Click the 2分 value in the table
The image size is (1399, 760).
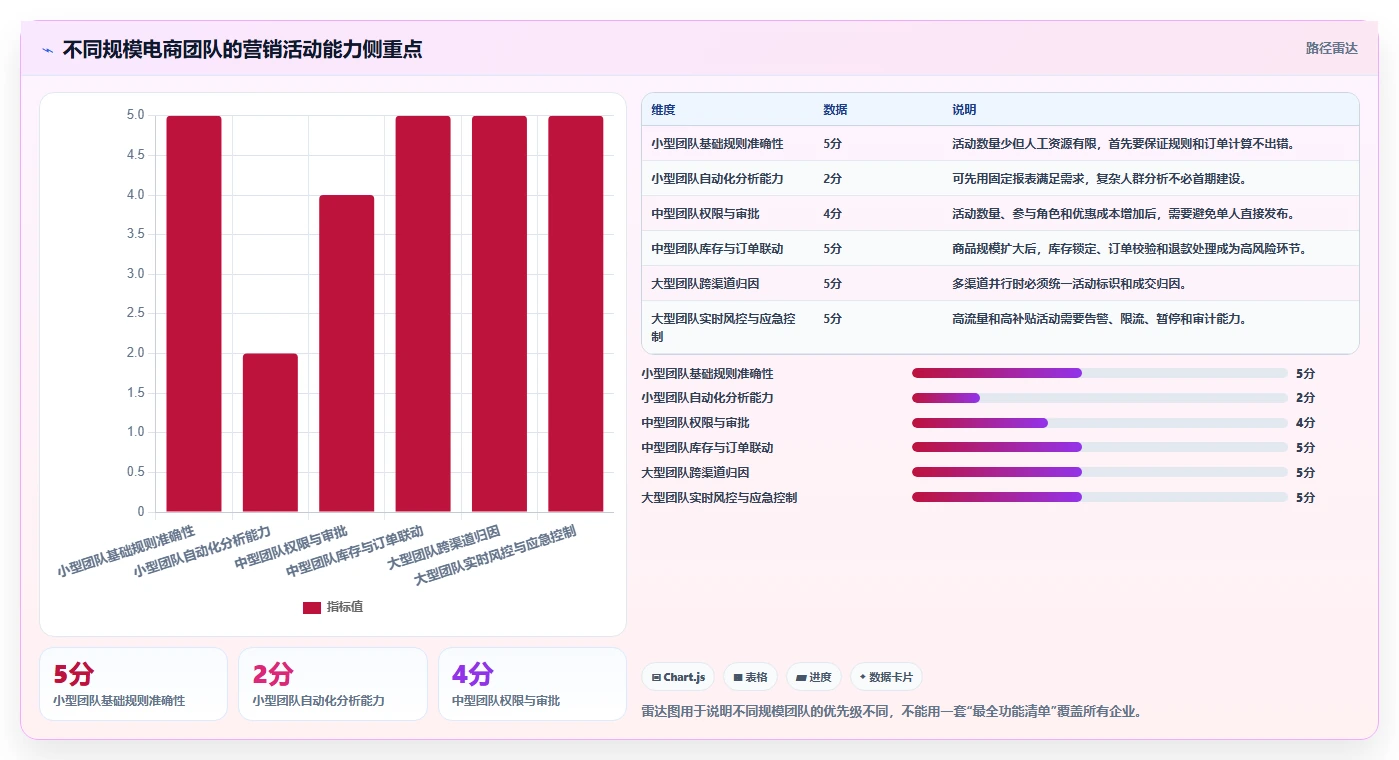click(832, 179)
